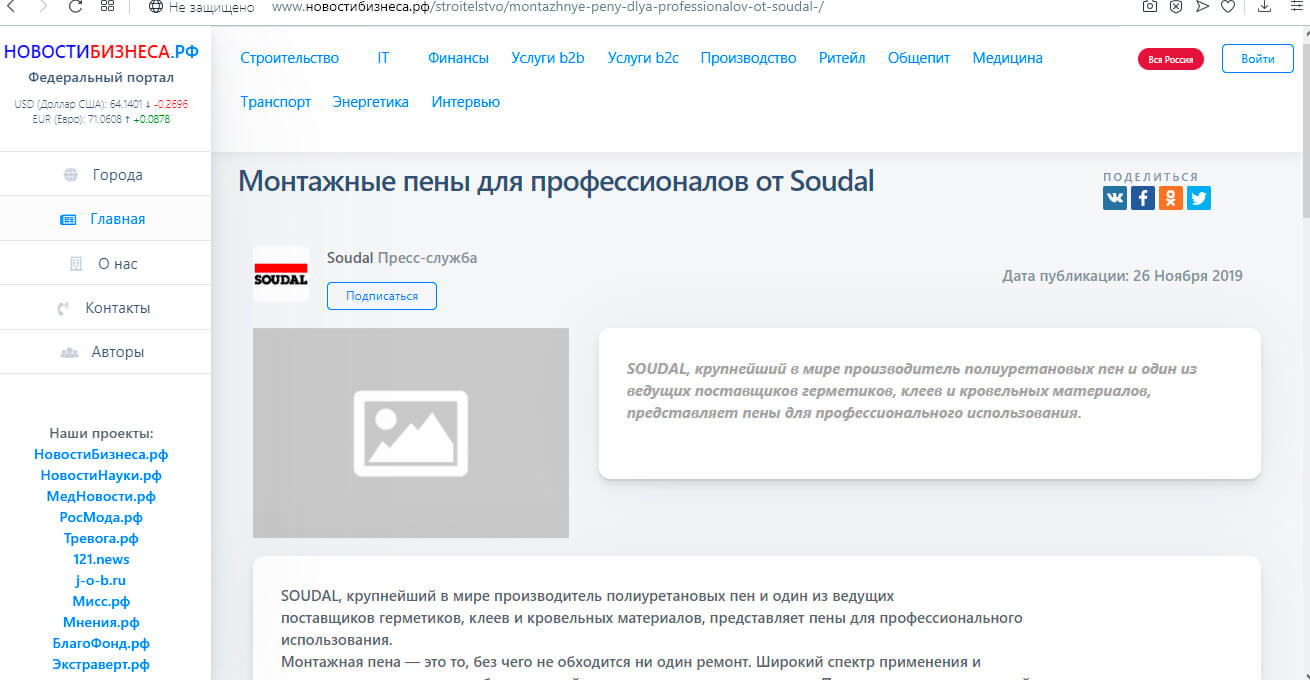1310x680 pixels.
Task: Click the EUR exchange rate text
Action: pos(101,119)
